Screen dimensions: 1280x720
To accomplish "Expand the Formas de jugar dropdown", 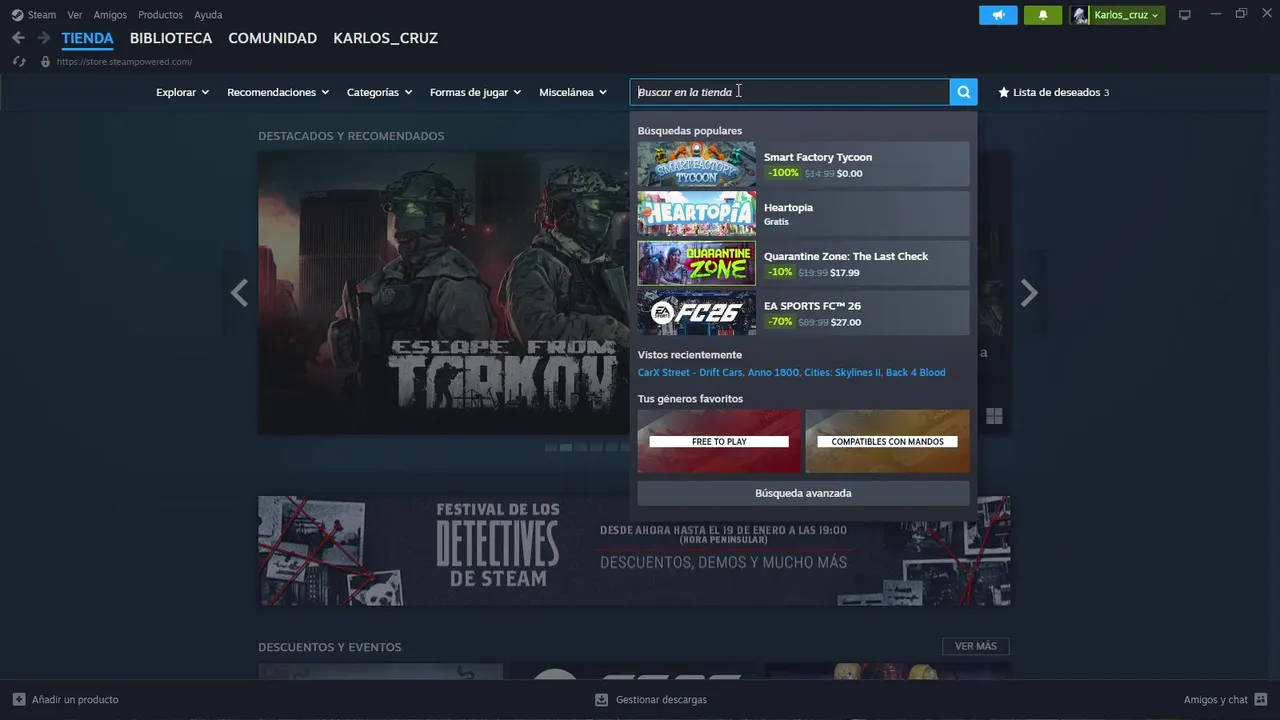I will pyautogui.click(x=475, y=92).
